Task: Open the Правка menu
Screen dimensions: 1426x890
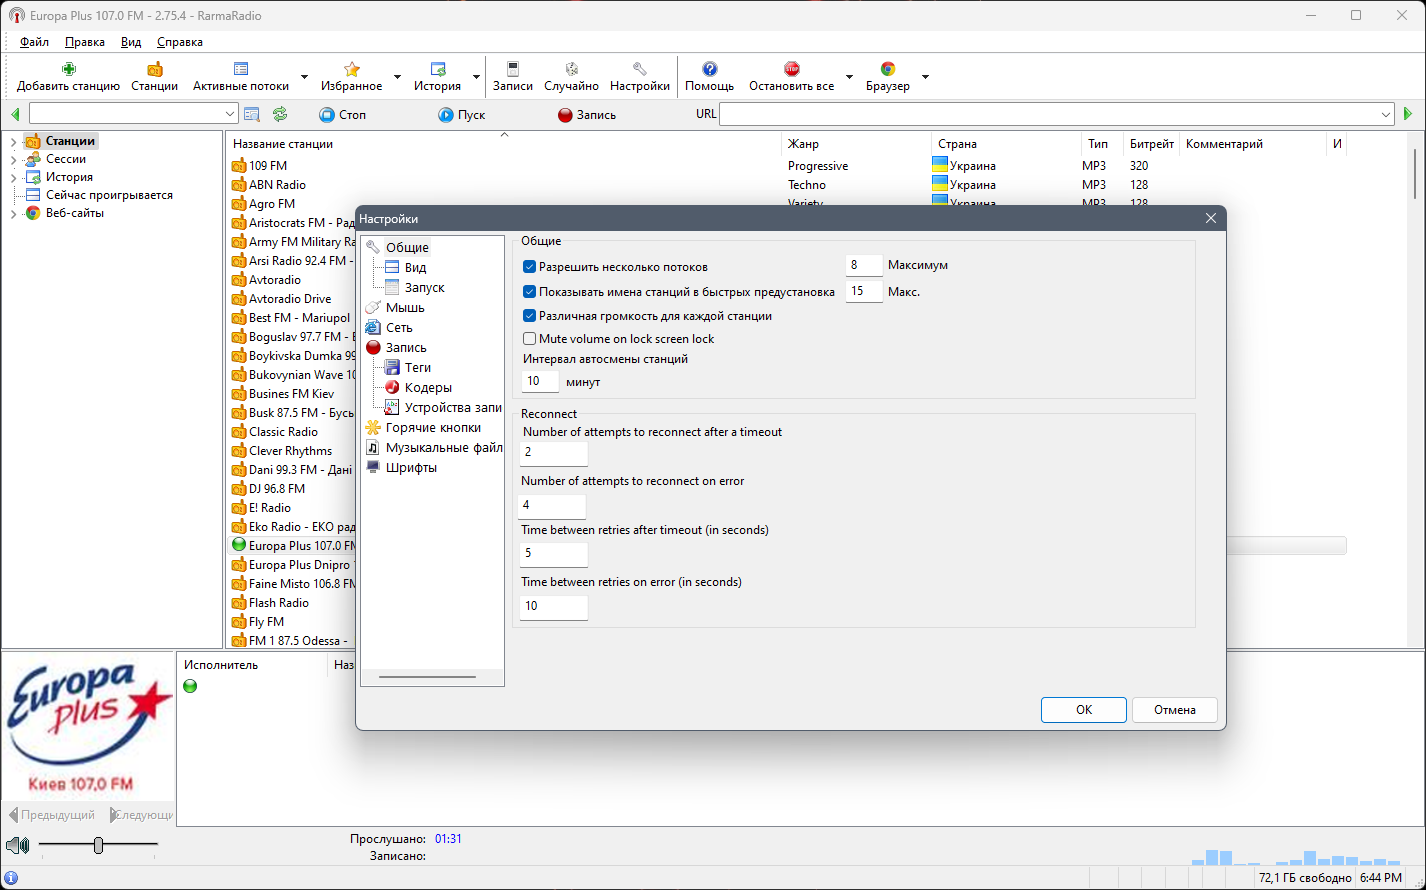Action: pyautogui.click(x=85, y=42)
